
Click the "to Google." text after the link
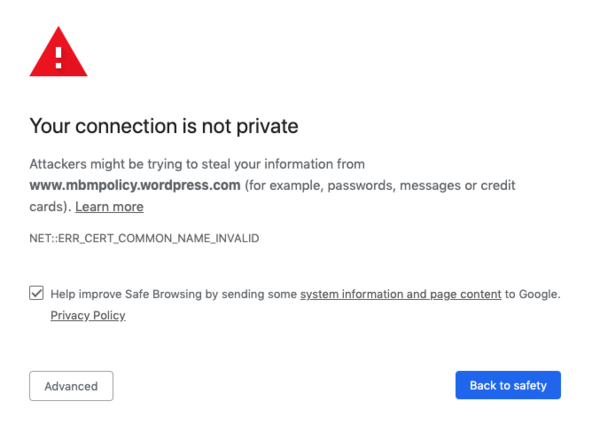pyautogui.click(x=533, y=294)
